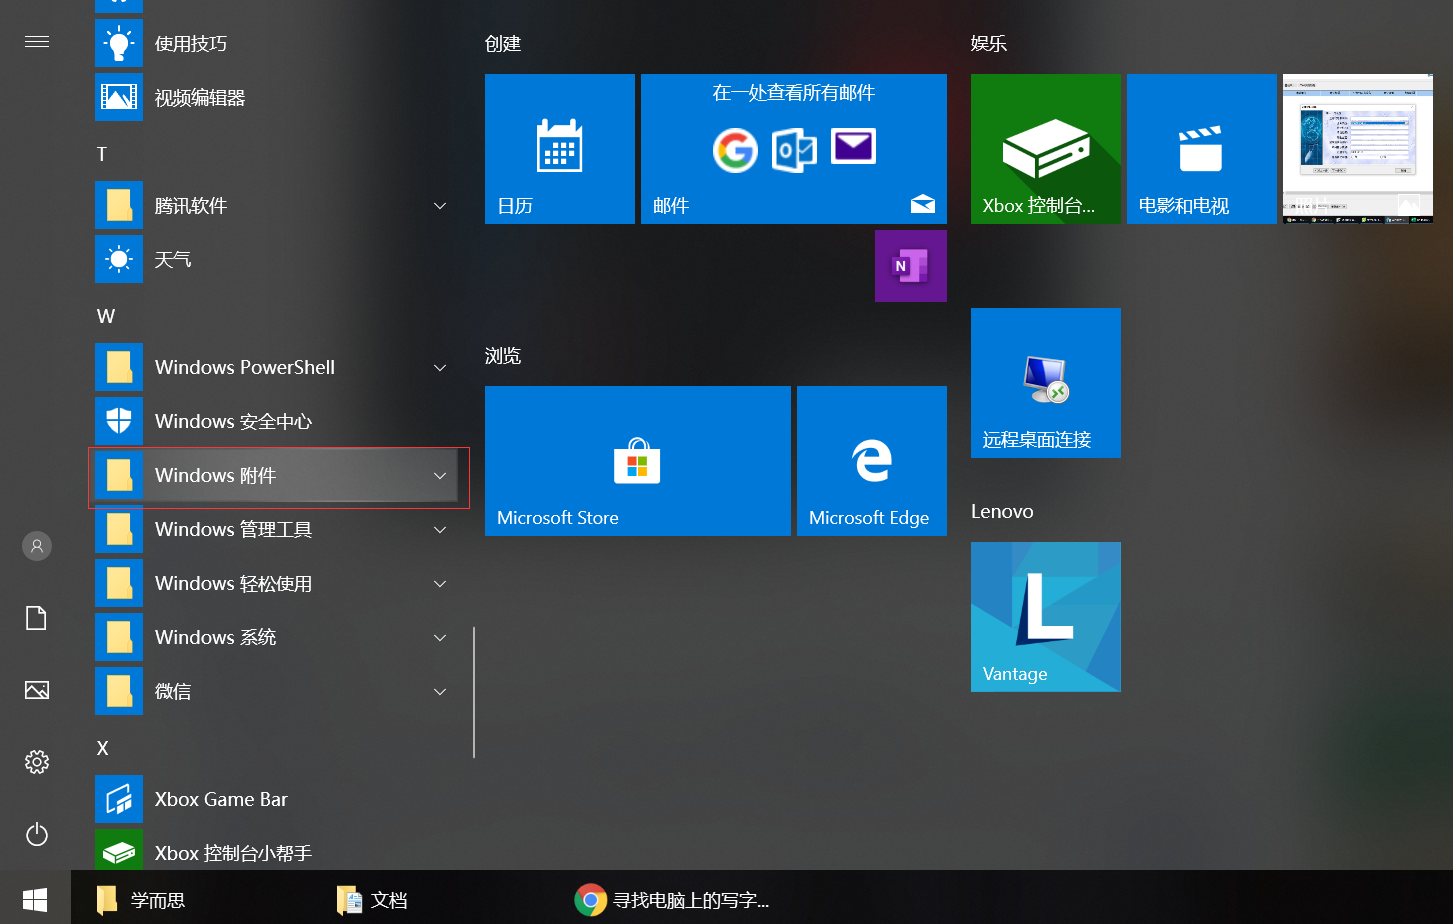Expand the Windows 管理工具 chevron
1453x924 pixels.
(x=440, y=530)
